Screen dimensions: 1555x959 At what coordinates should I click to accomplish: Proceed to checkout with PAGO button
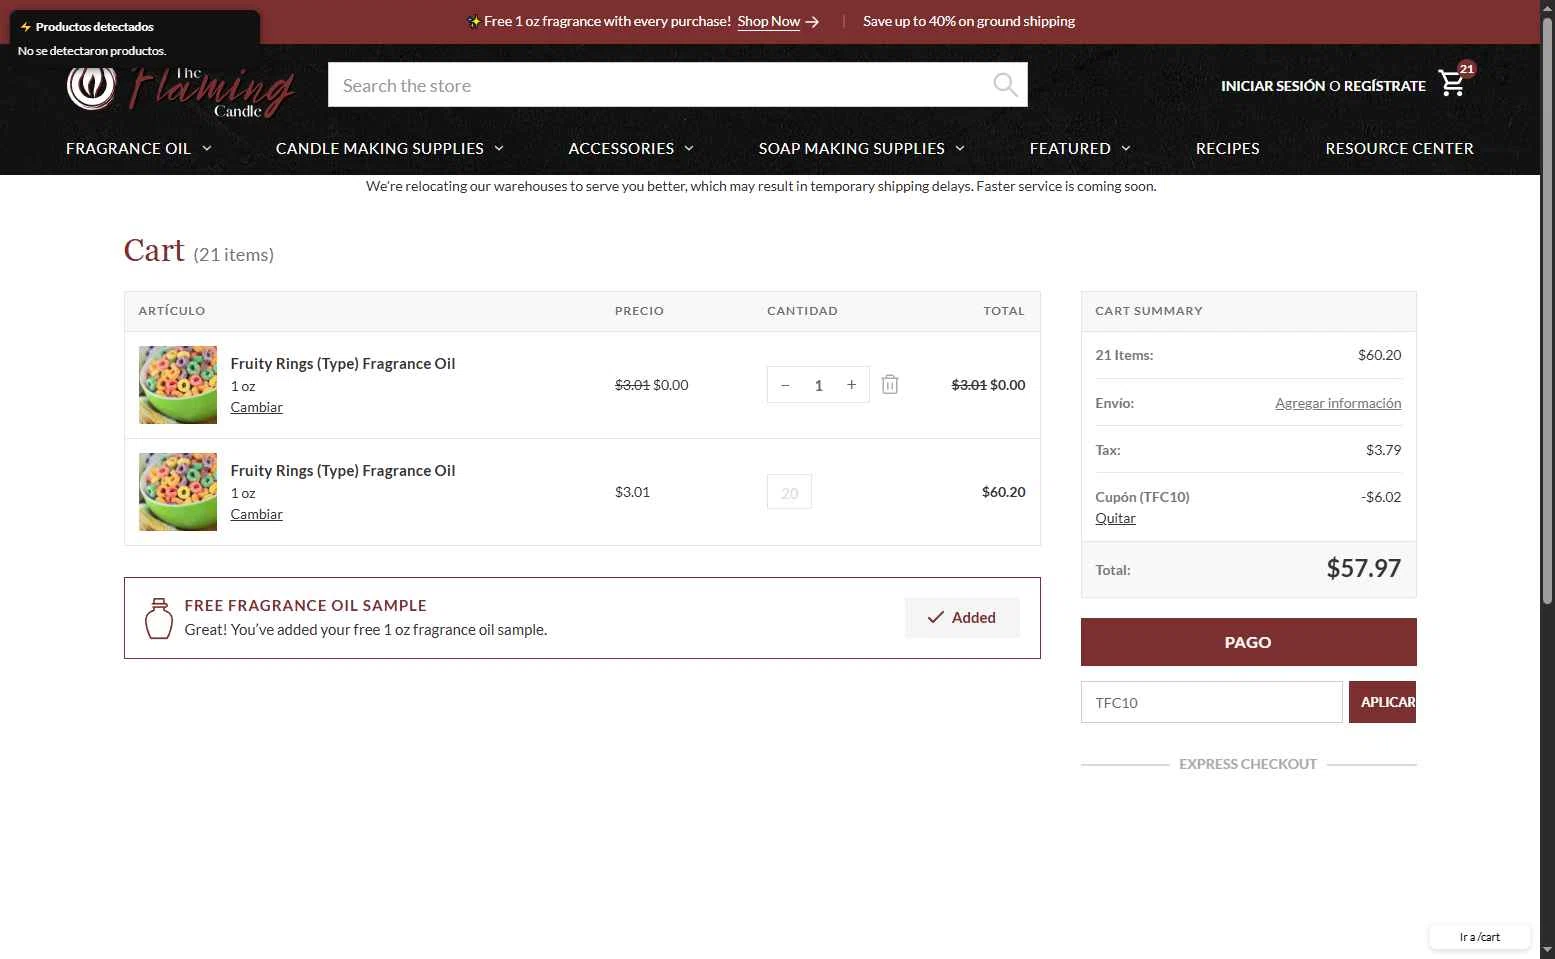click(1248, 642)
